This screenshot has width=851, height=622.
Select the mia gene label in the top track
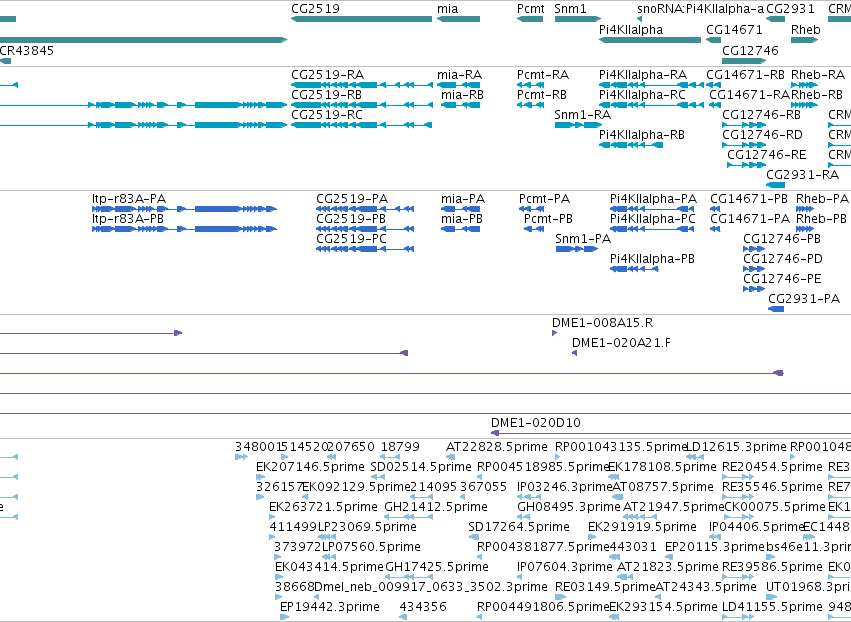(448, 9)
